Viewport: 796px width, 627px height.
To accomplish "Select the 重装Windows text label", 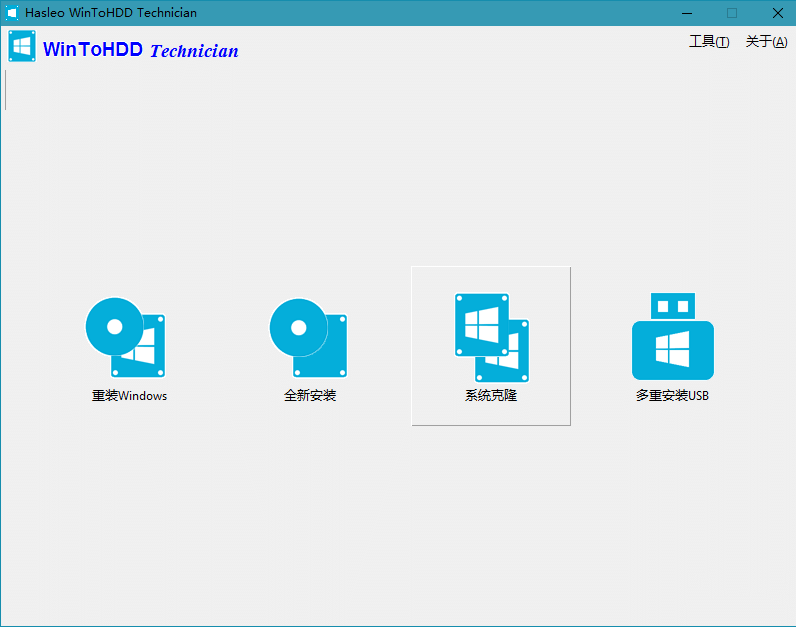I will 129,396.
